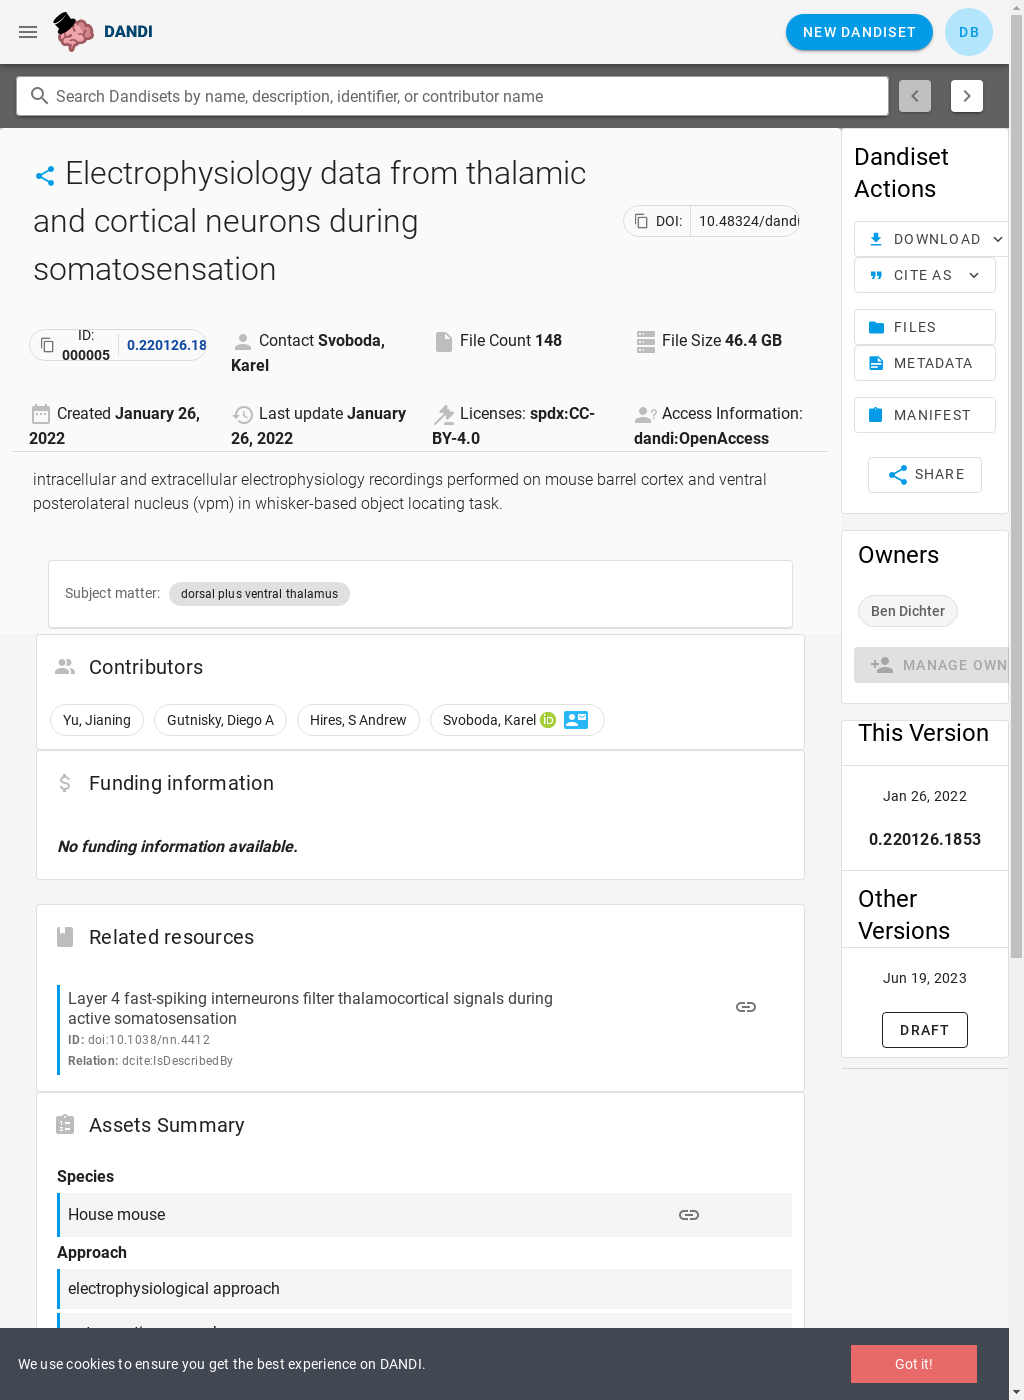Click the Jun 19, 2023 version date
The width and height of the screenshot is (1024, 1400).
pyautogui.click(x=925, y=978)
